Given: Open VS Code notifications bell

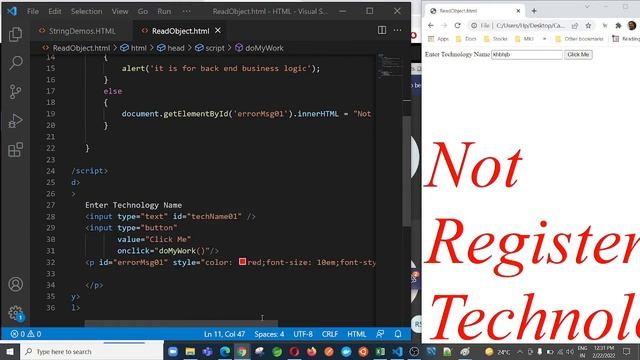Looking at the screenshot, I should 398,334.
